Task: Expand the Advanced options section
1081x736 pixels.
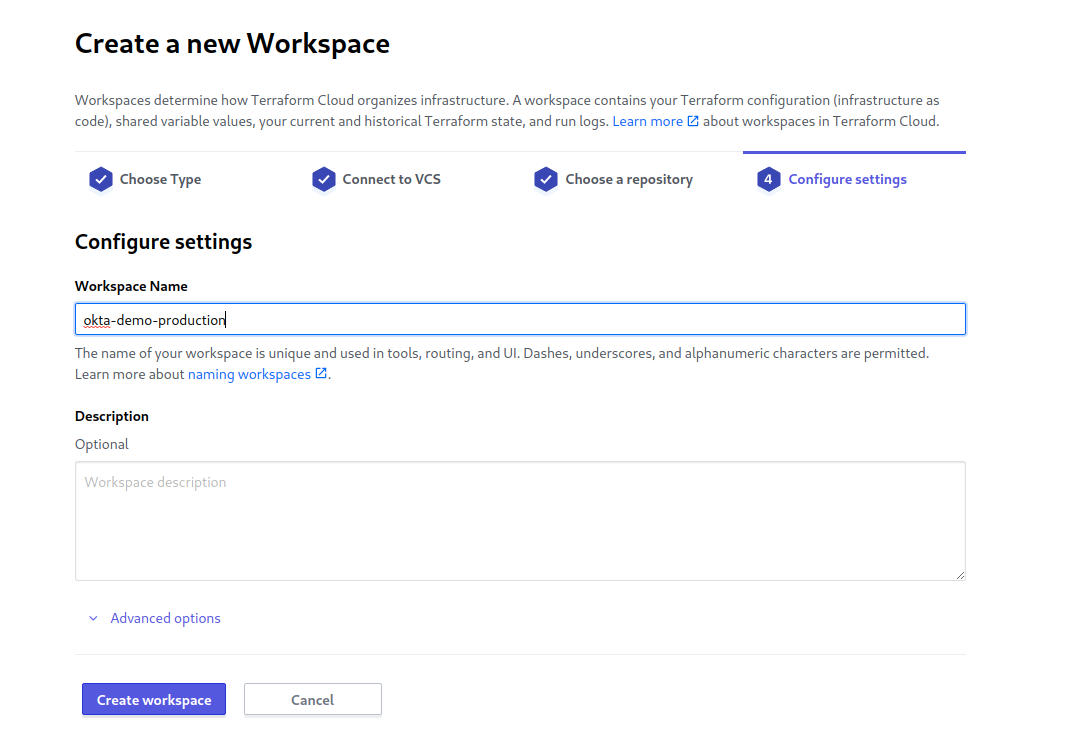Action: click(x=165, y=619)
